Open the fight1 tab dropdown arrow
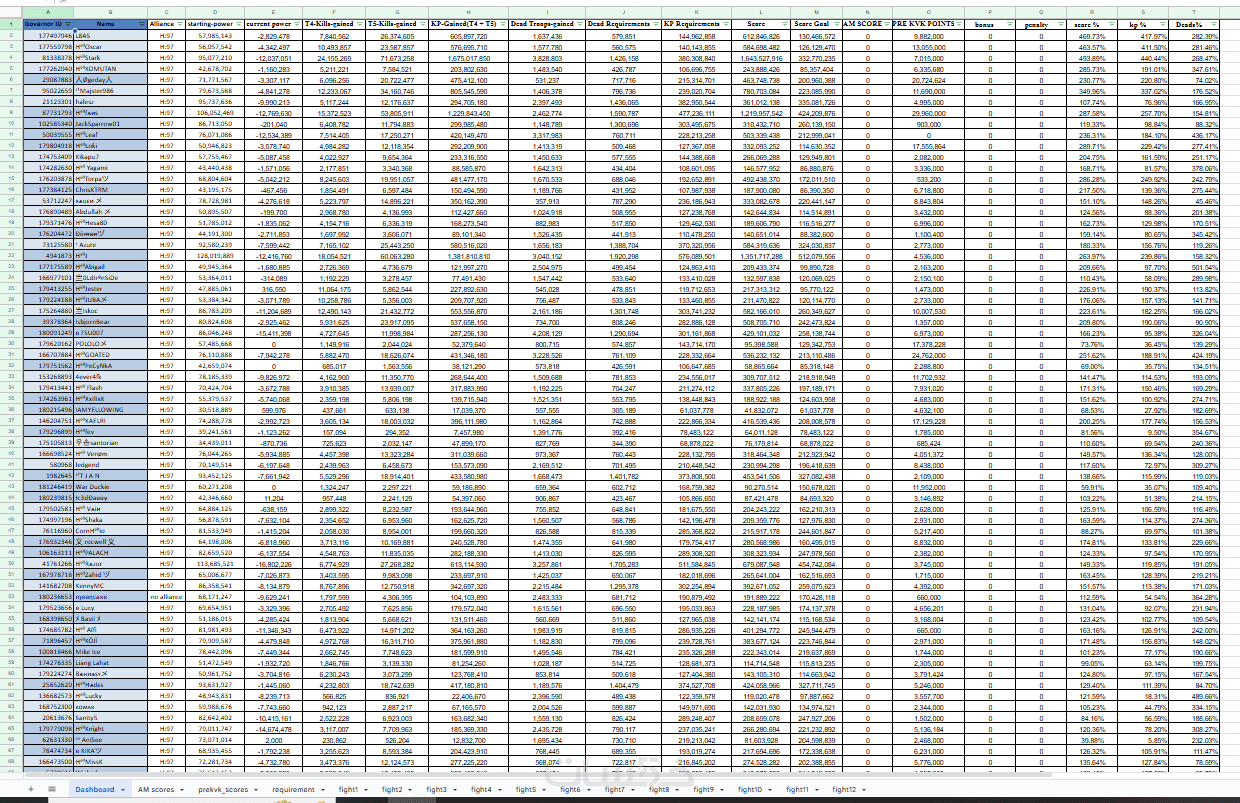The width and height of the screenshot is (1240, 803). coord(366,790)
